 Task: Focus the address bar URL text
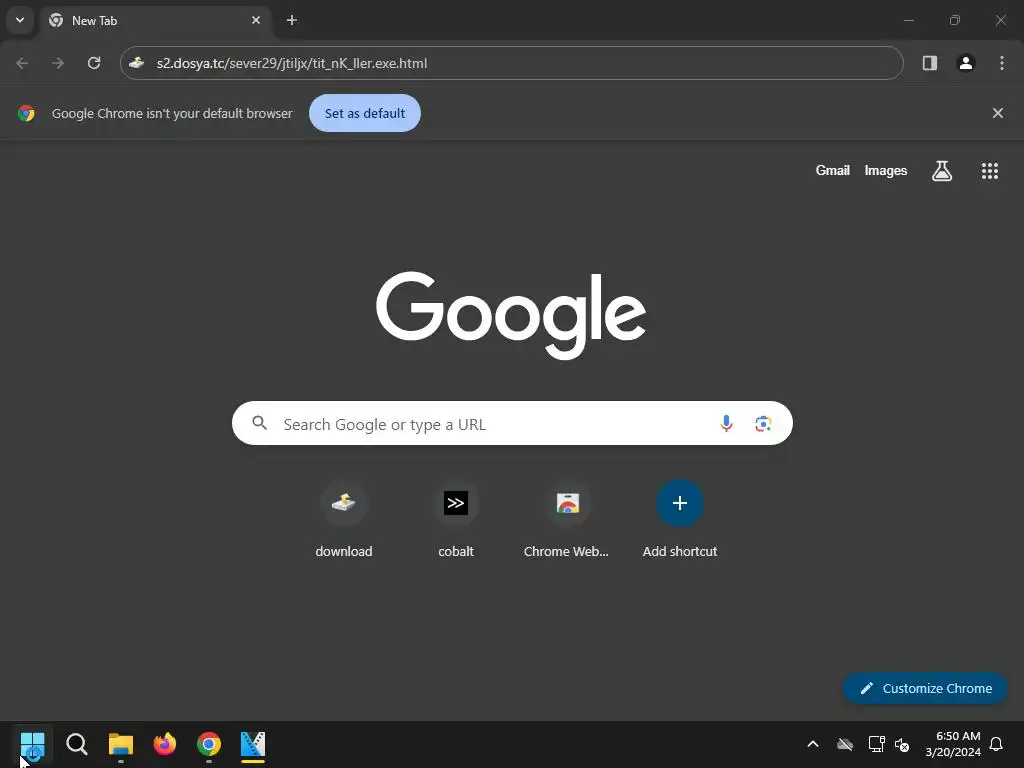[x=292, y=63]
